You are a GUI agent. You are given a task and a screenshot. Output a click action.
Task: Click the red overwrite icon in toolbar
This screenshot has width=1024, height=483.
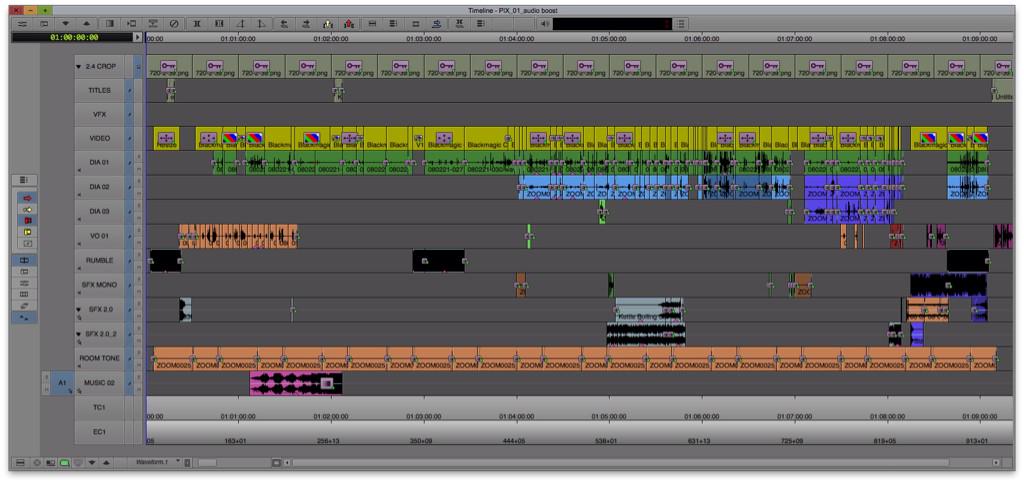[349, 23]
